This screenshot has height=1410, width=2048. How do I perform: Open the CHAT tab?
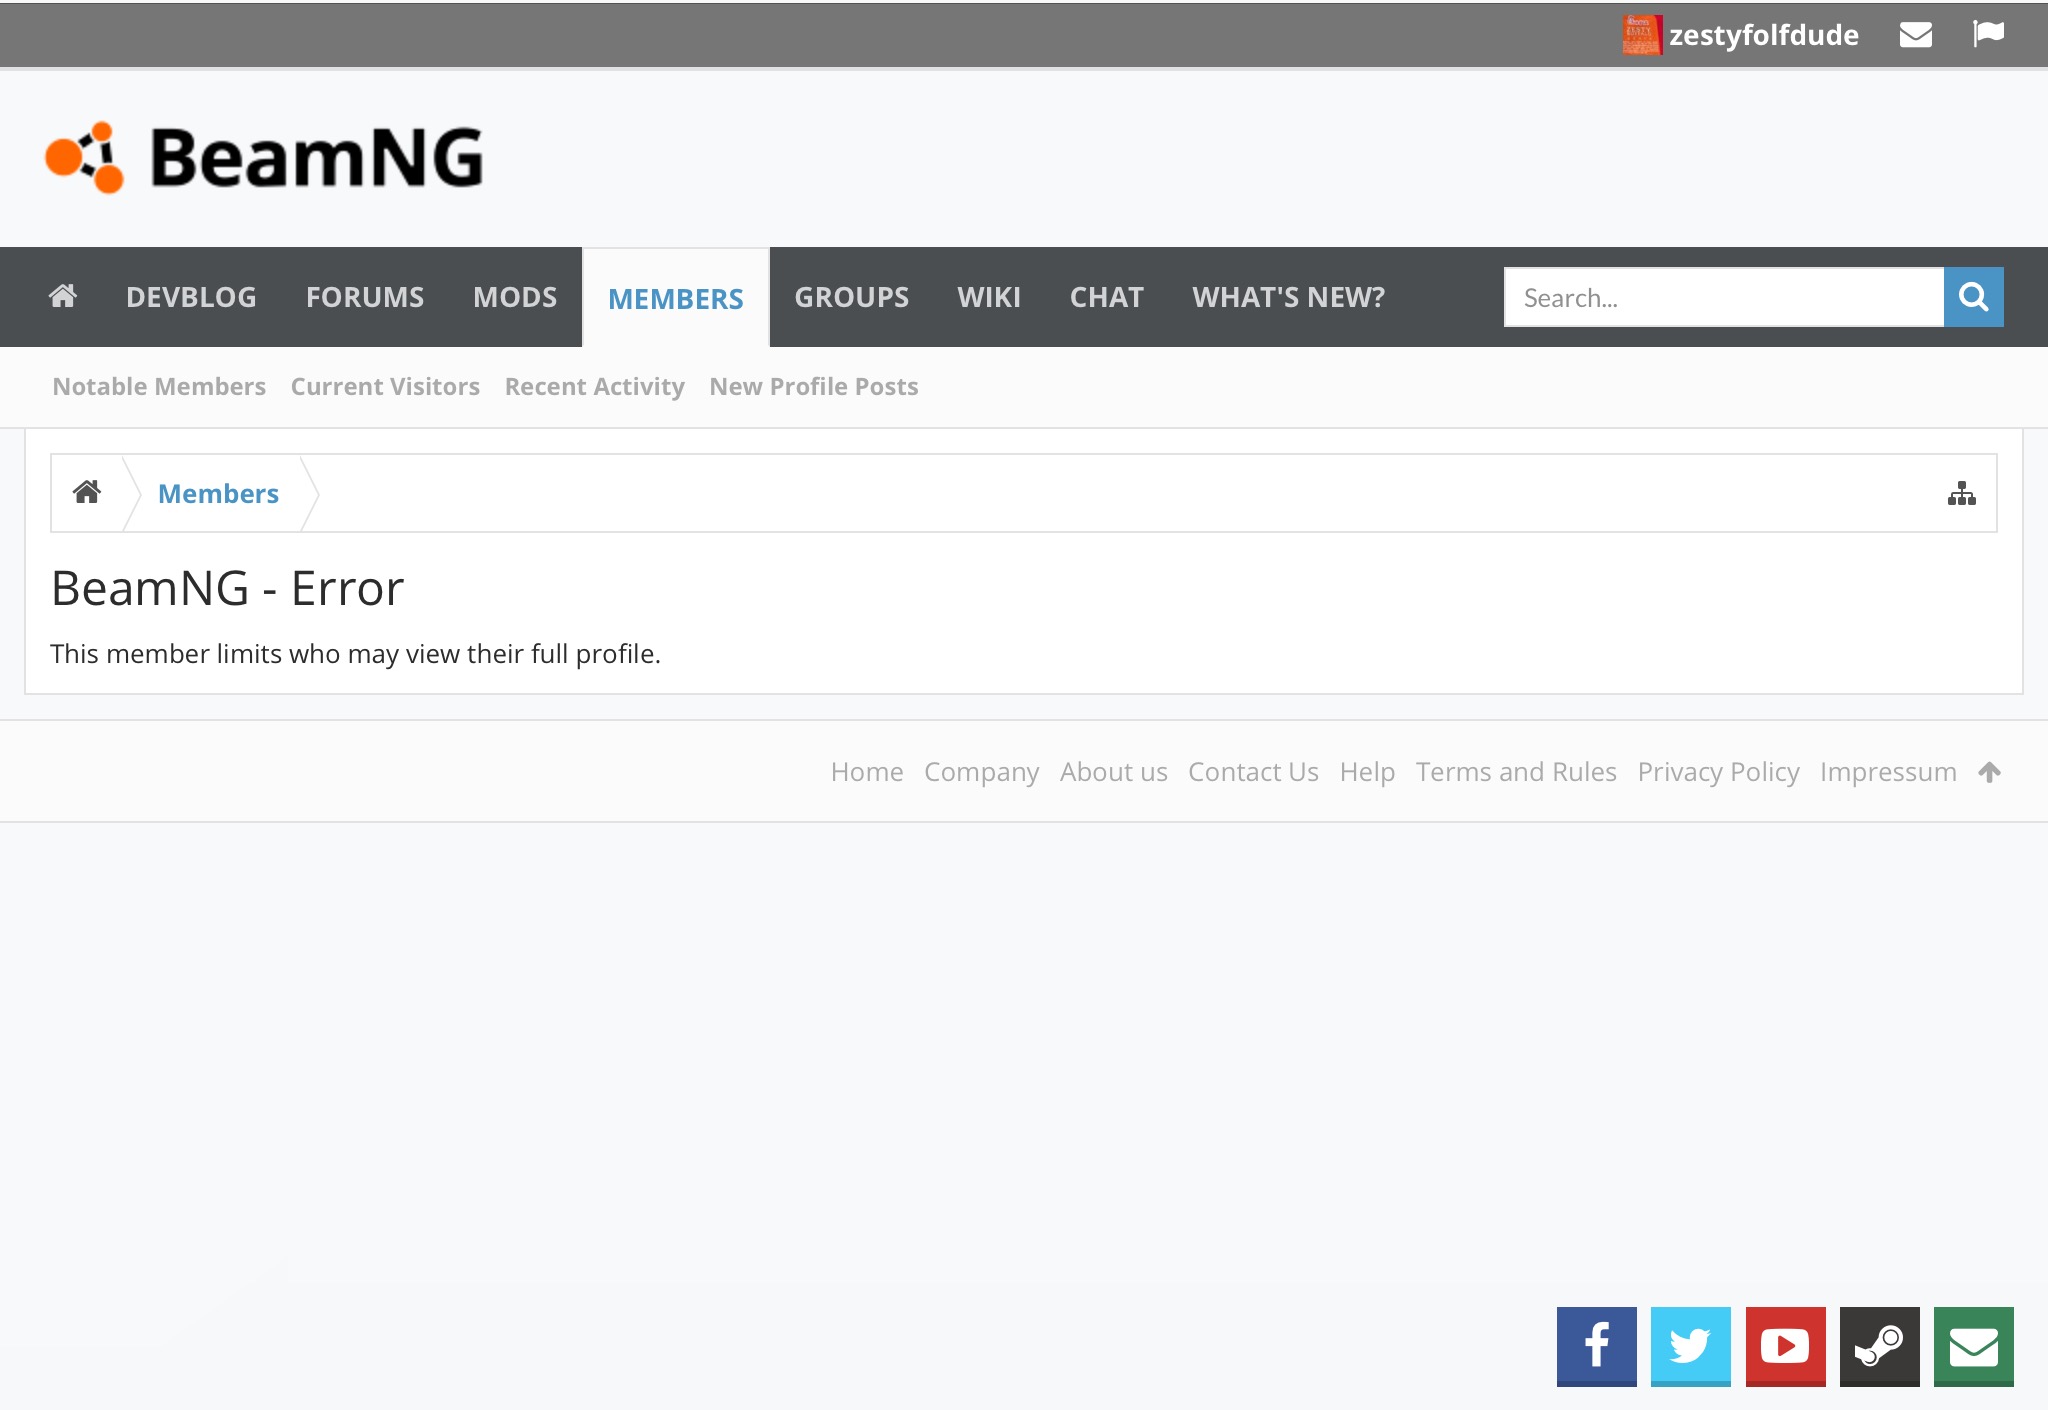1106,297
